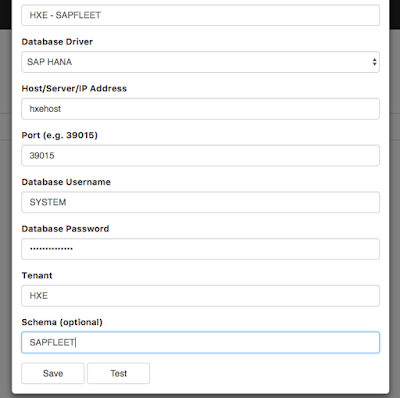This screenshot has width=400, height=398.
Task: Open the Database Driver dropdown showing SAP HANA
Action: (200, 62)
